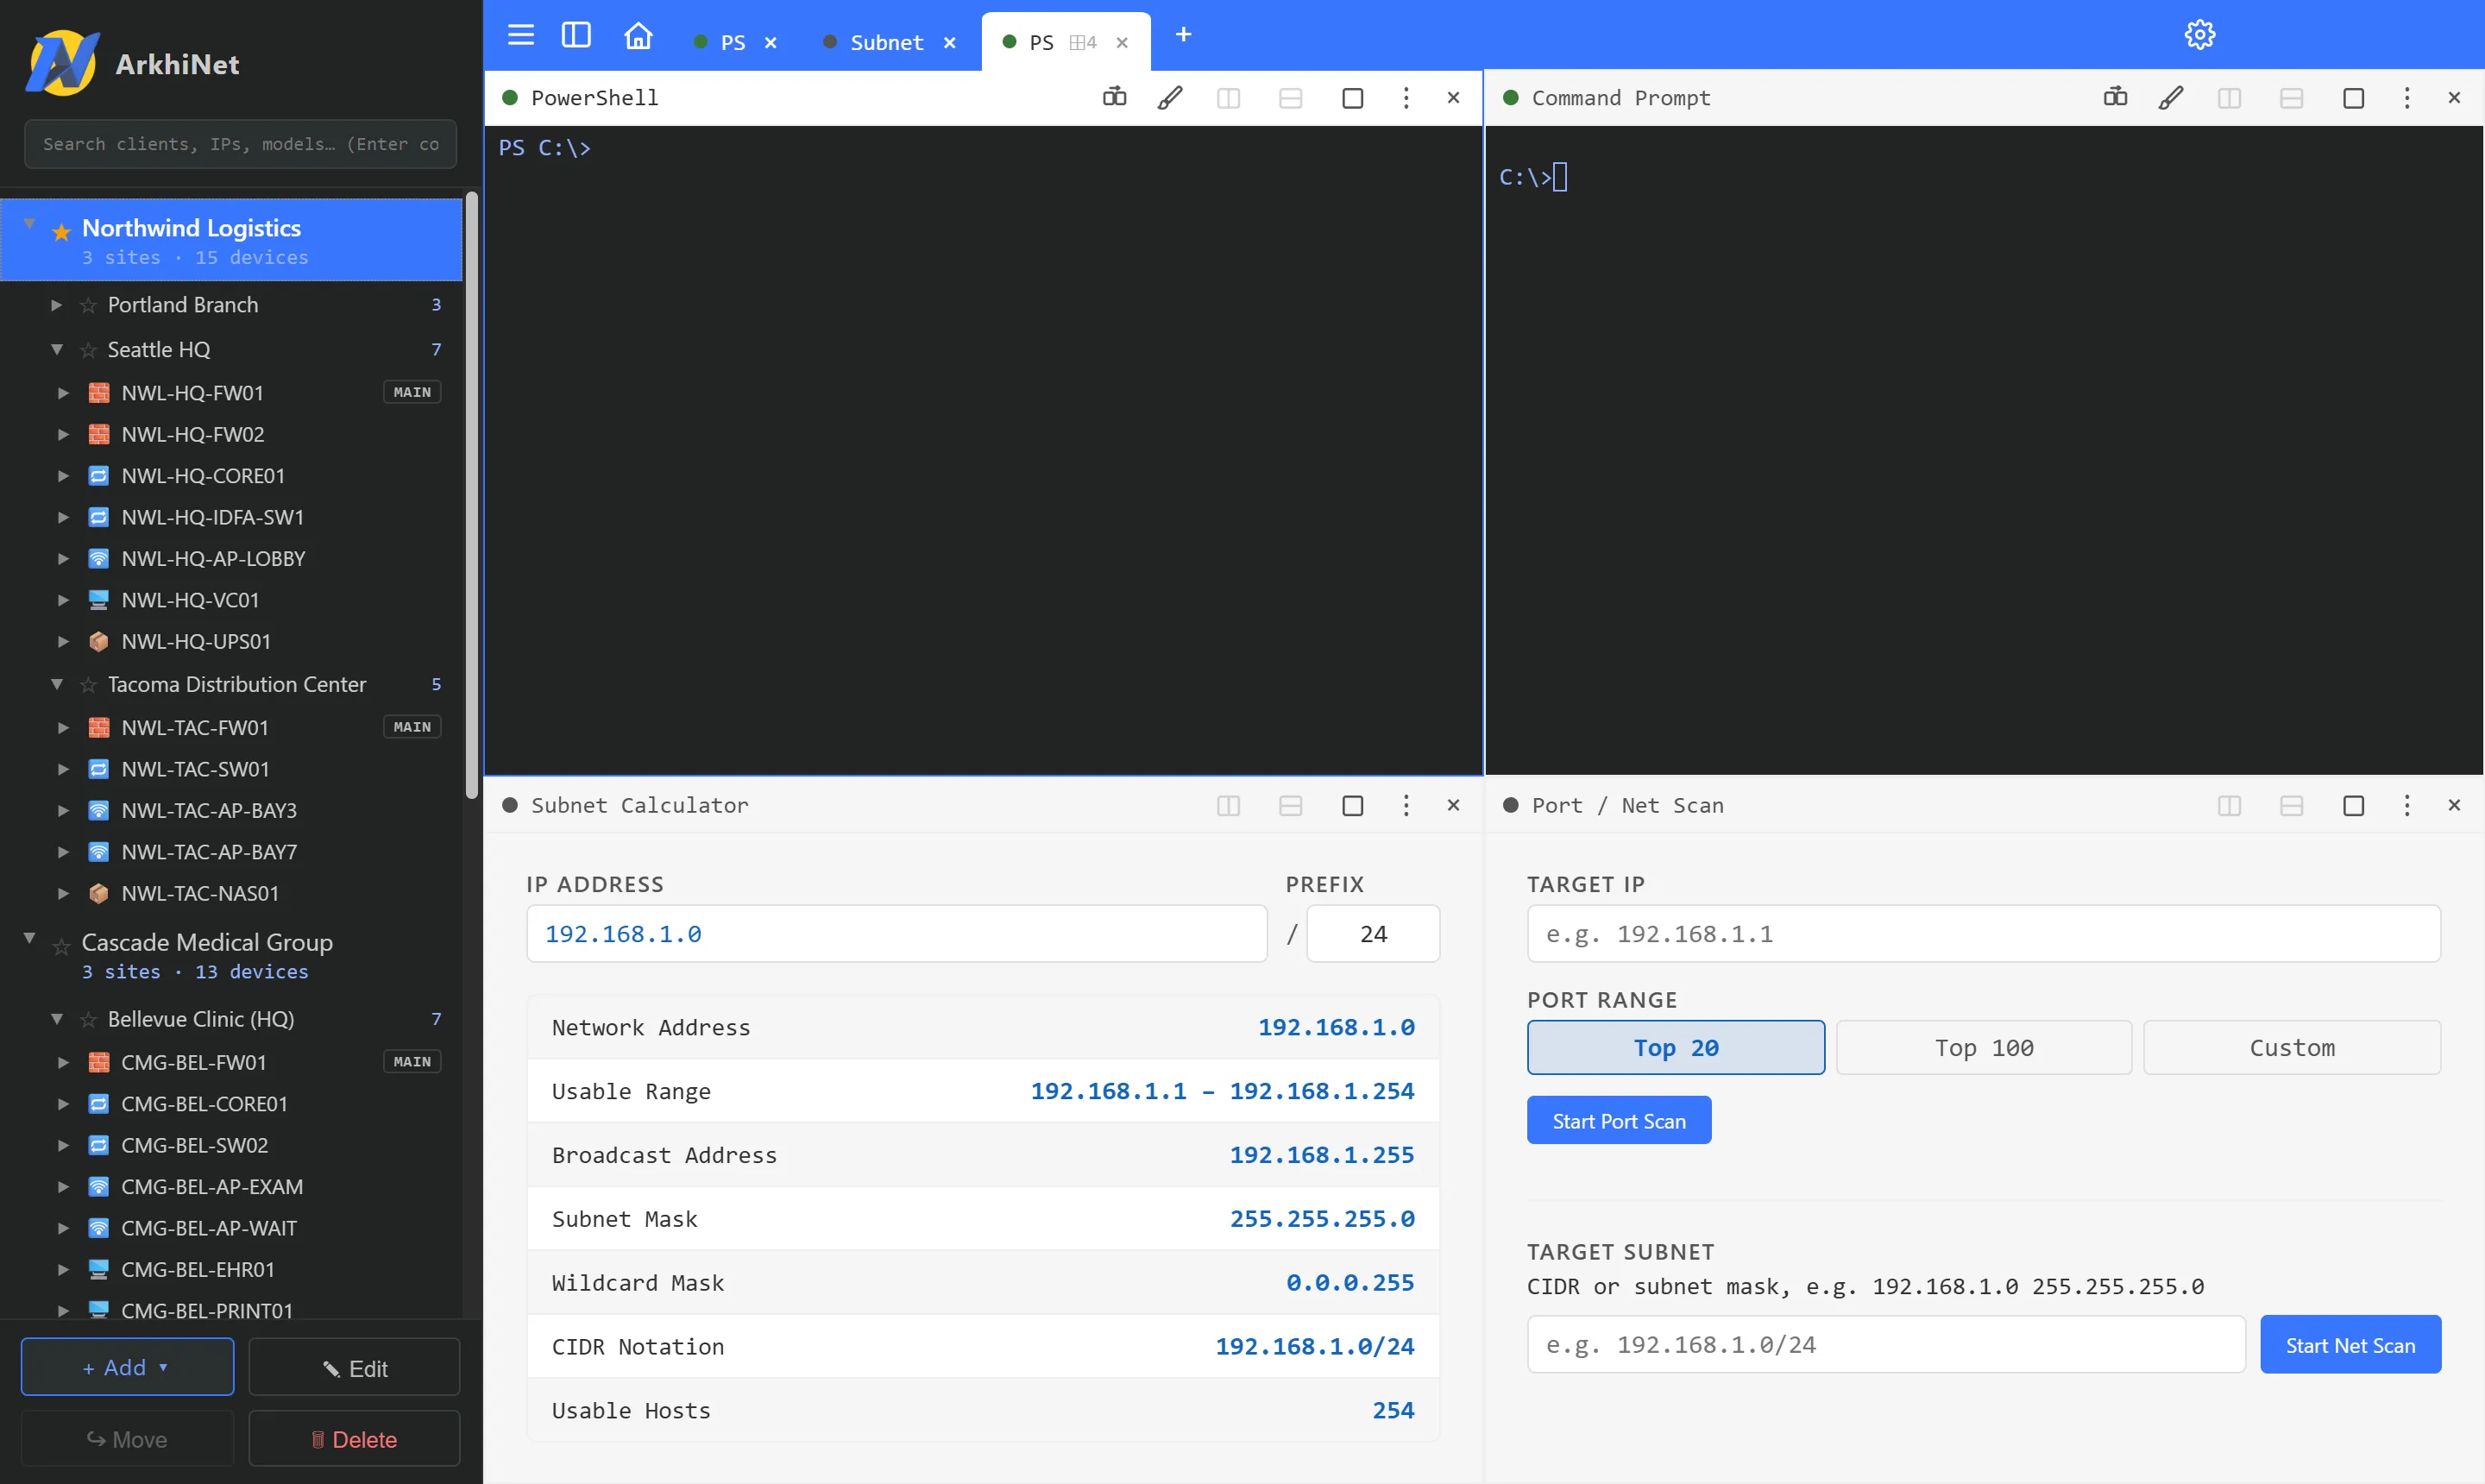Collapse the Seattle HQ tree node
This screenshot has width=2485, height=1484.
tap(56, 349)
